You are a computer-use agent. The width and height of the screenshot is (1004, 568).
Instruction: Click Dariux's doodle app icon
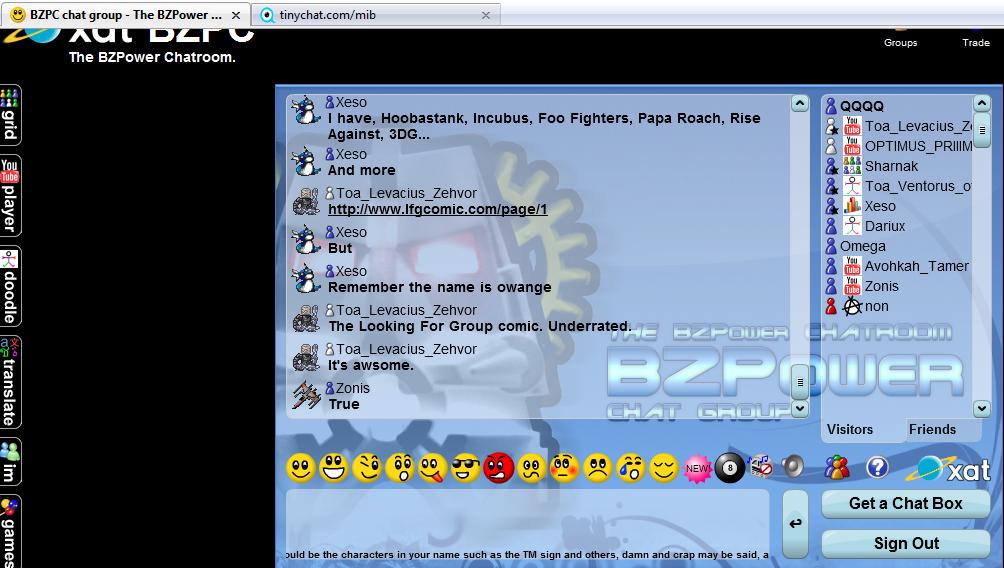pyautogui.click(x=852, y=225)
